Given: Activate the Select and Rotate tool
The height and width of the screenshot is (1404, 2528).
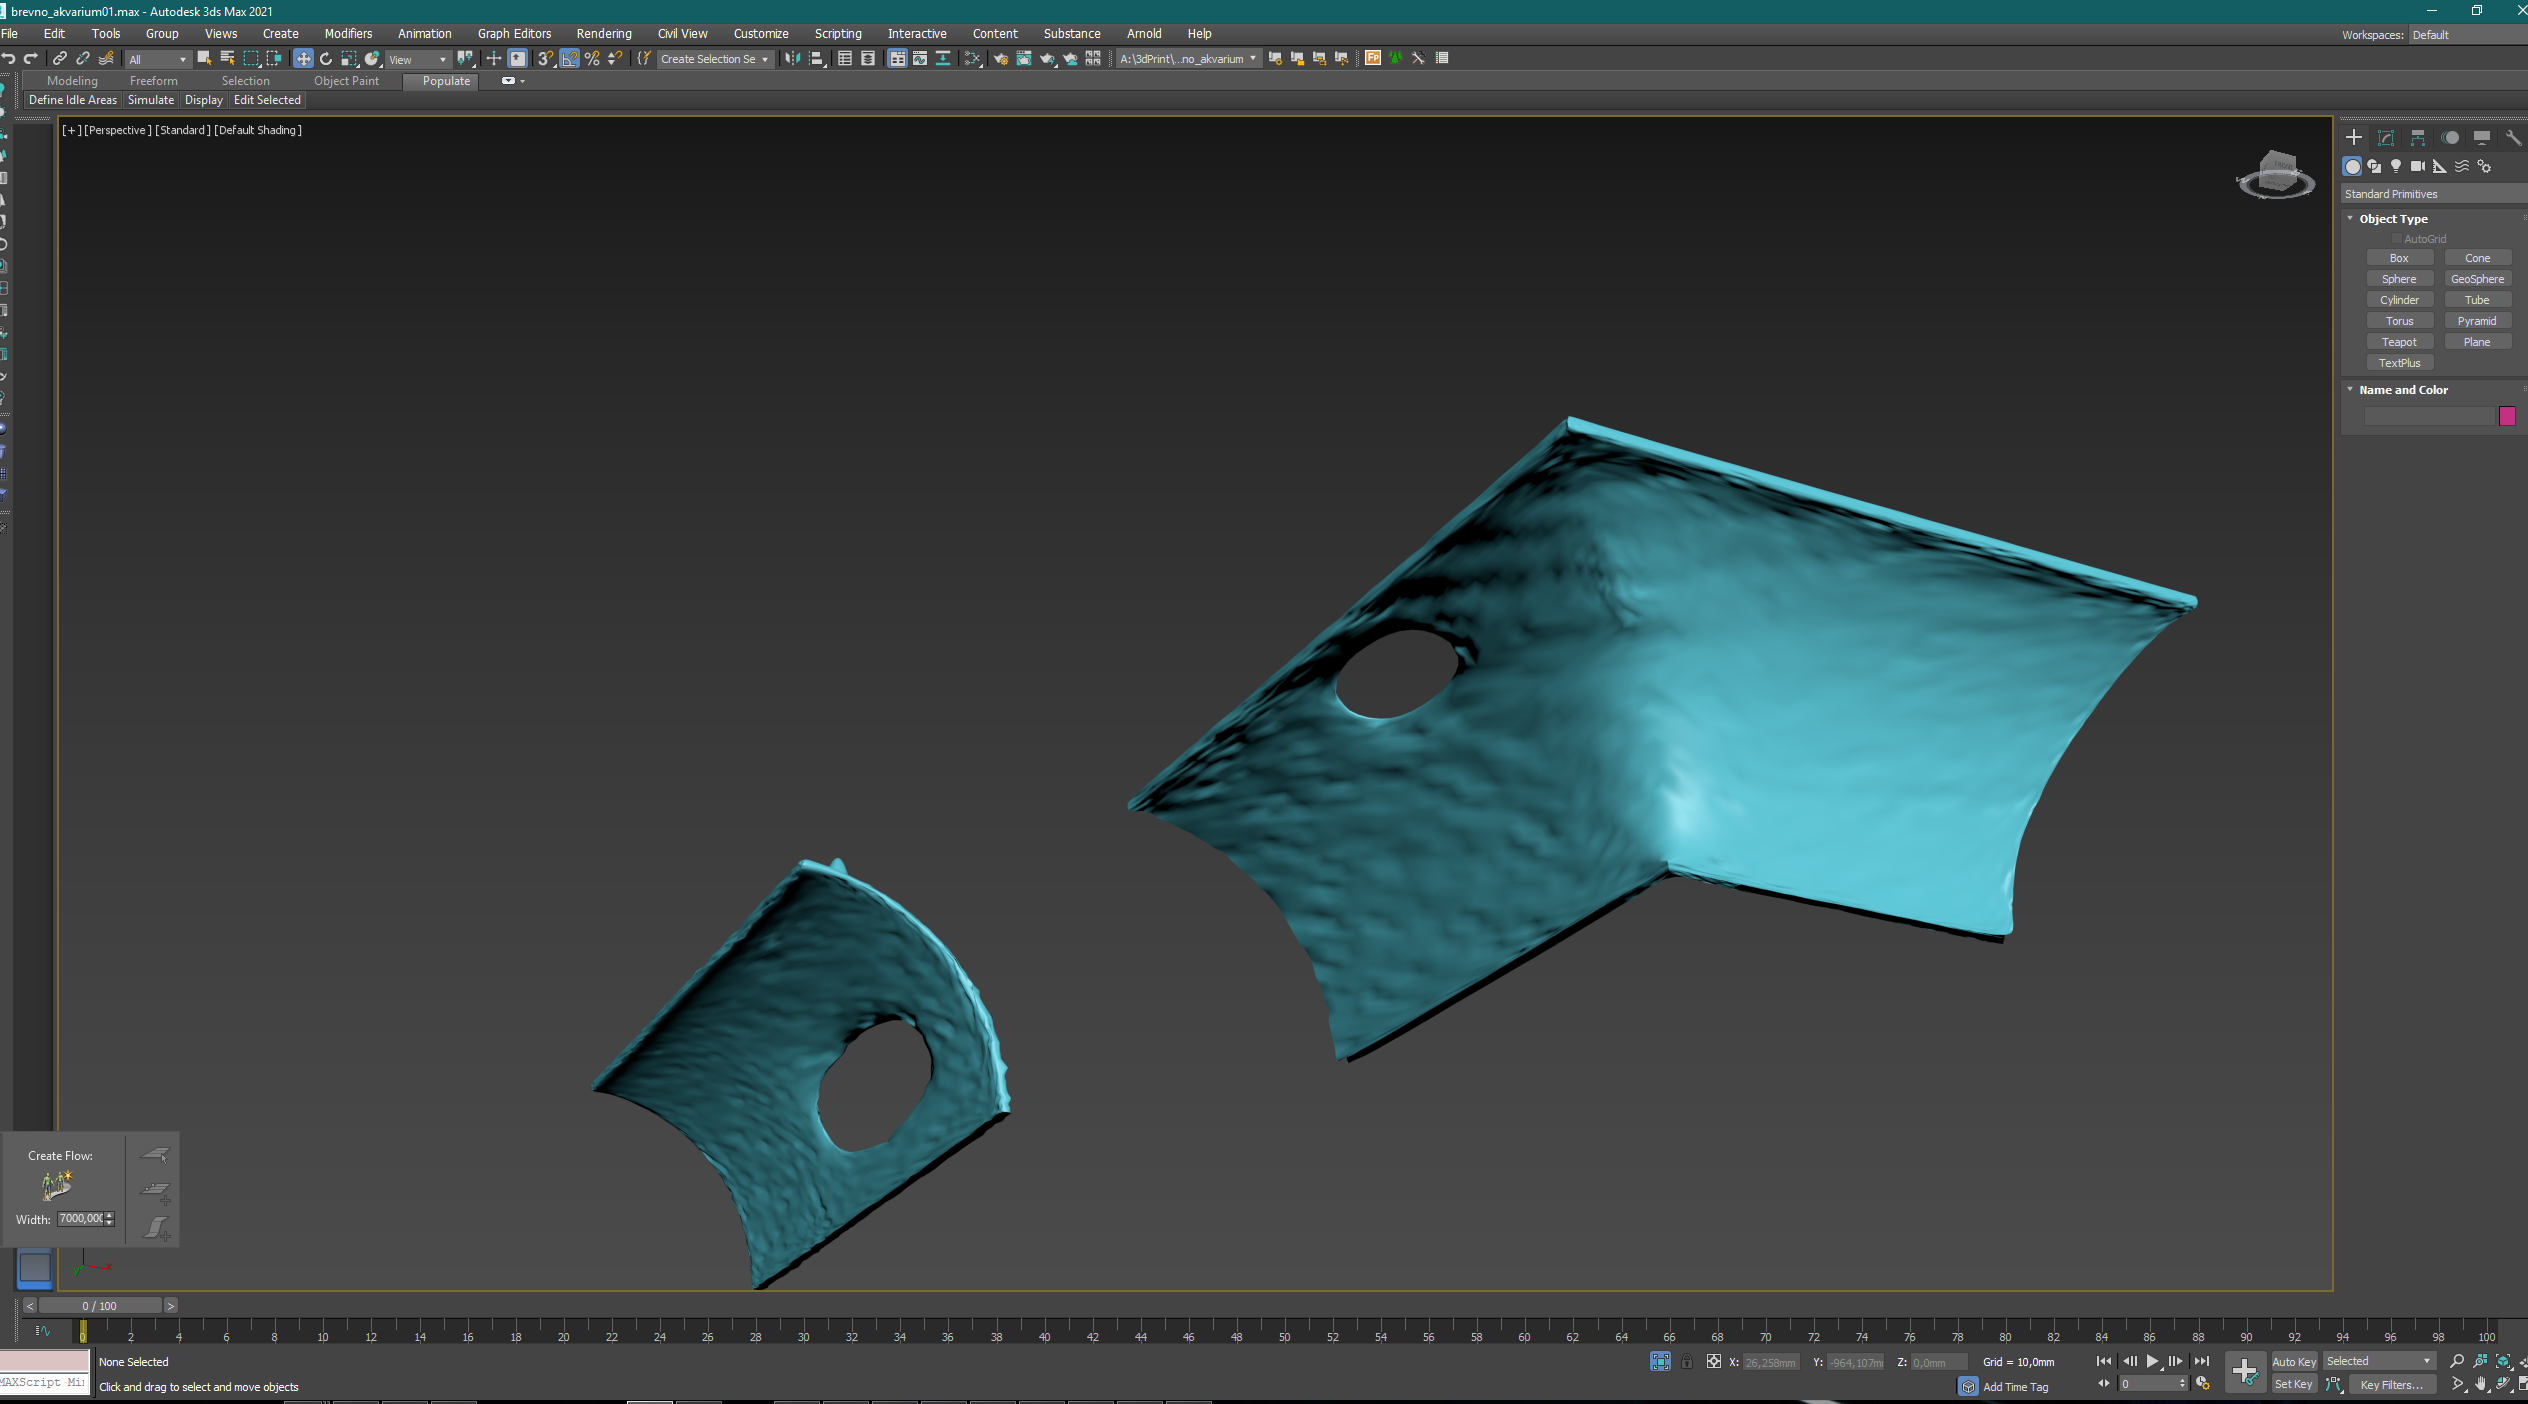Looking at the screenshot, I should 326,59.
